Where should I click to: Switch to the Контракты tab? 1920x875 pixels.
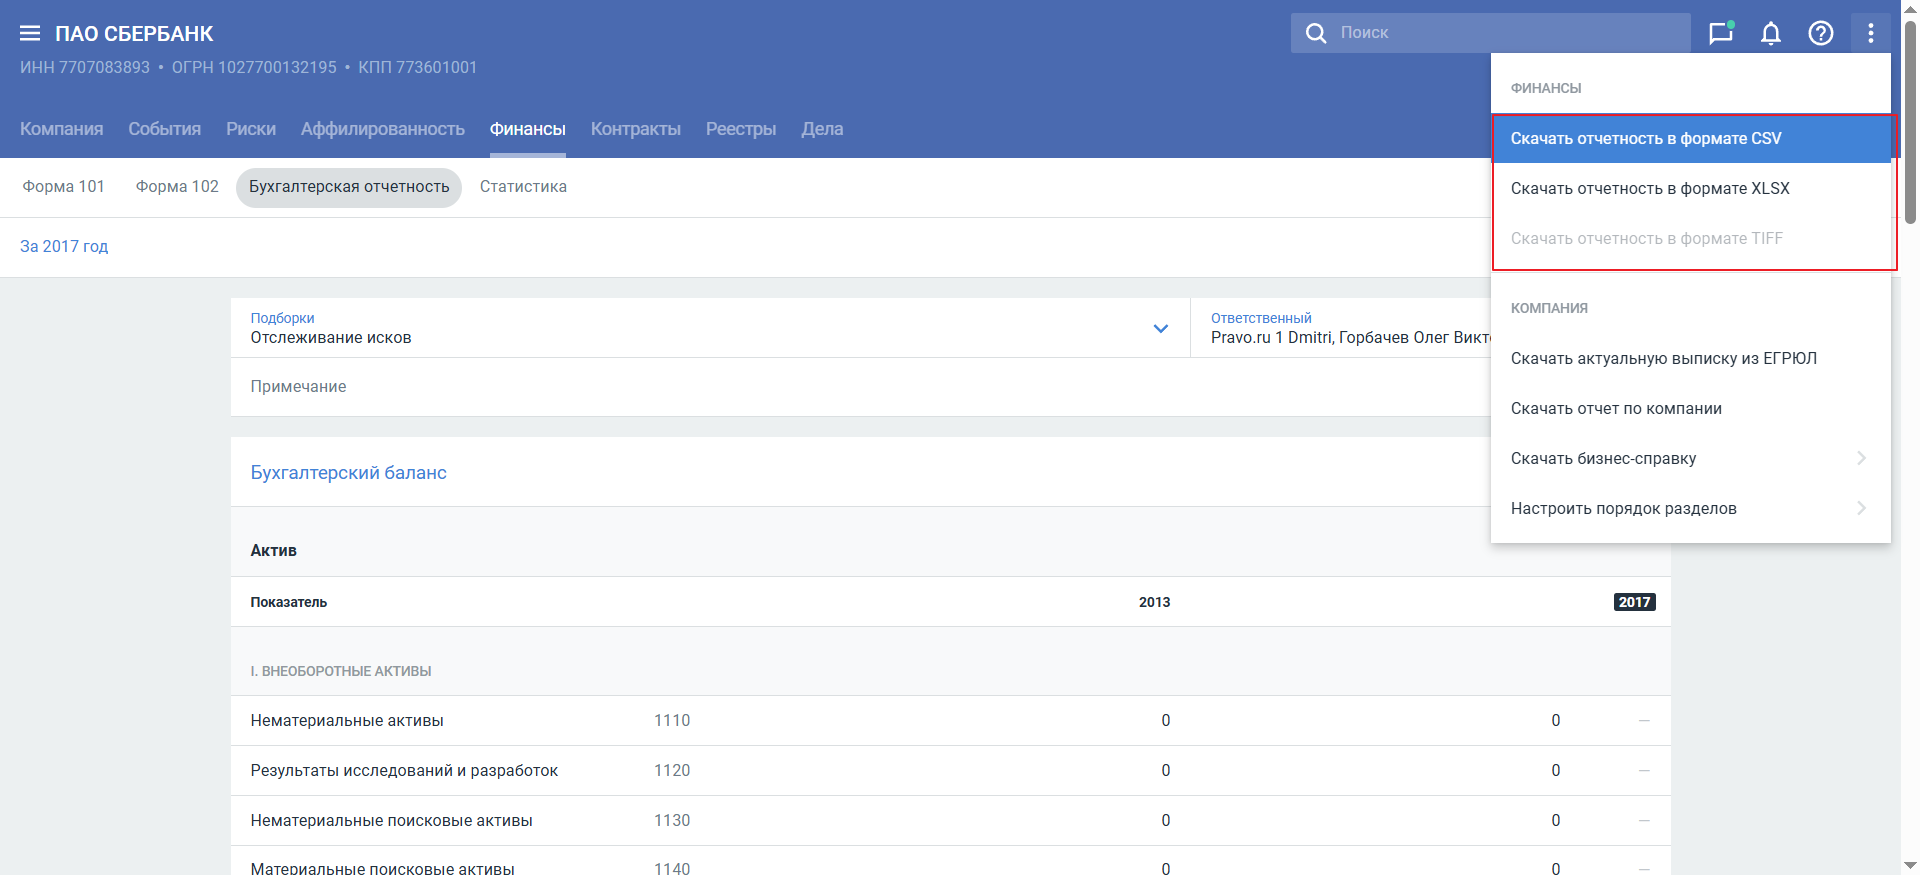point(635,129)
